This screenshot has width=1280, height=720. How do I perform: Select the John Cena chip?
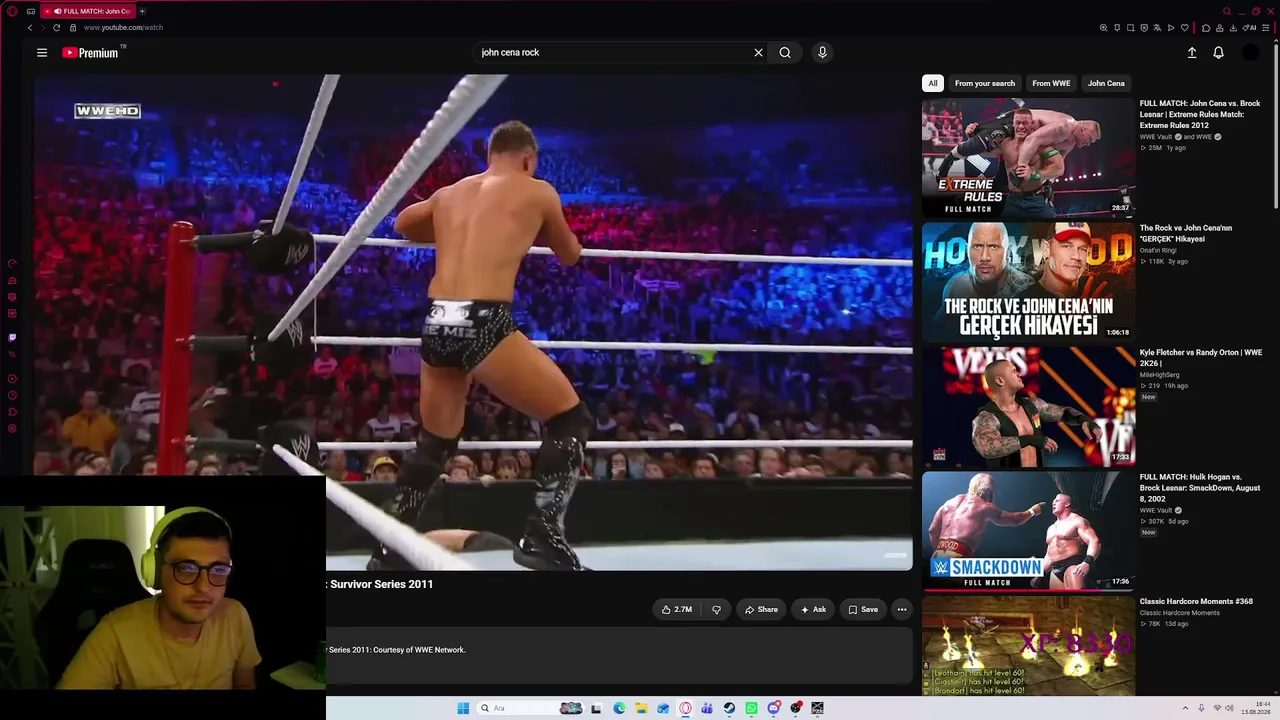(x=1106, y=84)
